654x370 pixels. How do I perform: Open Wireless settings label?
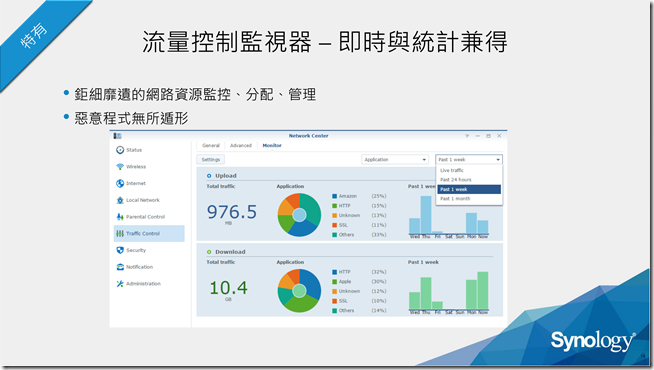[136, 166]
